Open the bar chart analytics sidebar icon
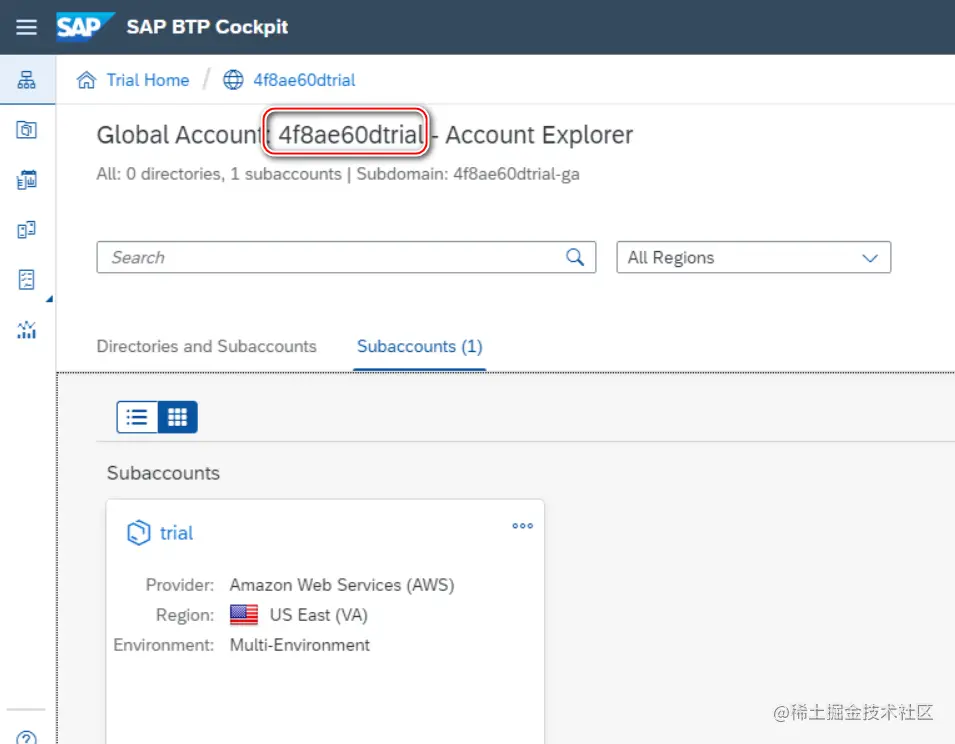The width and height of the screenshot is (955, 744). pyautogui.click(x=27, y=329)
